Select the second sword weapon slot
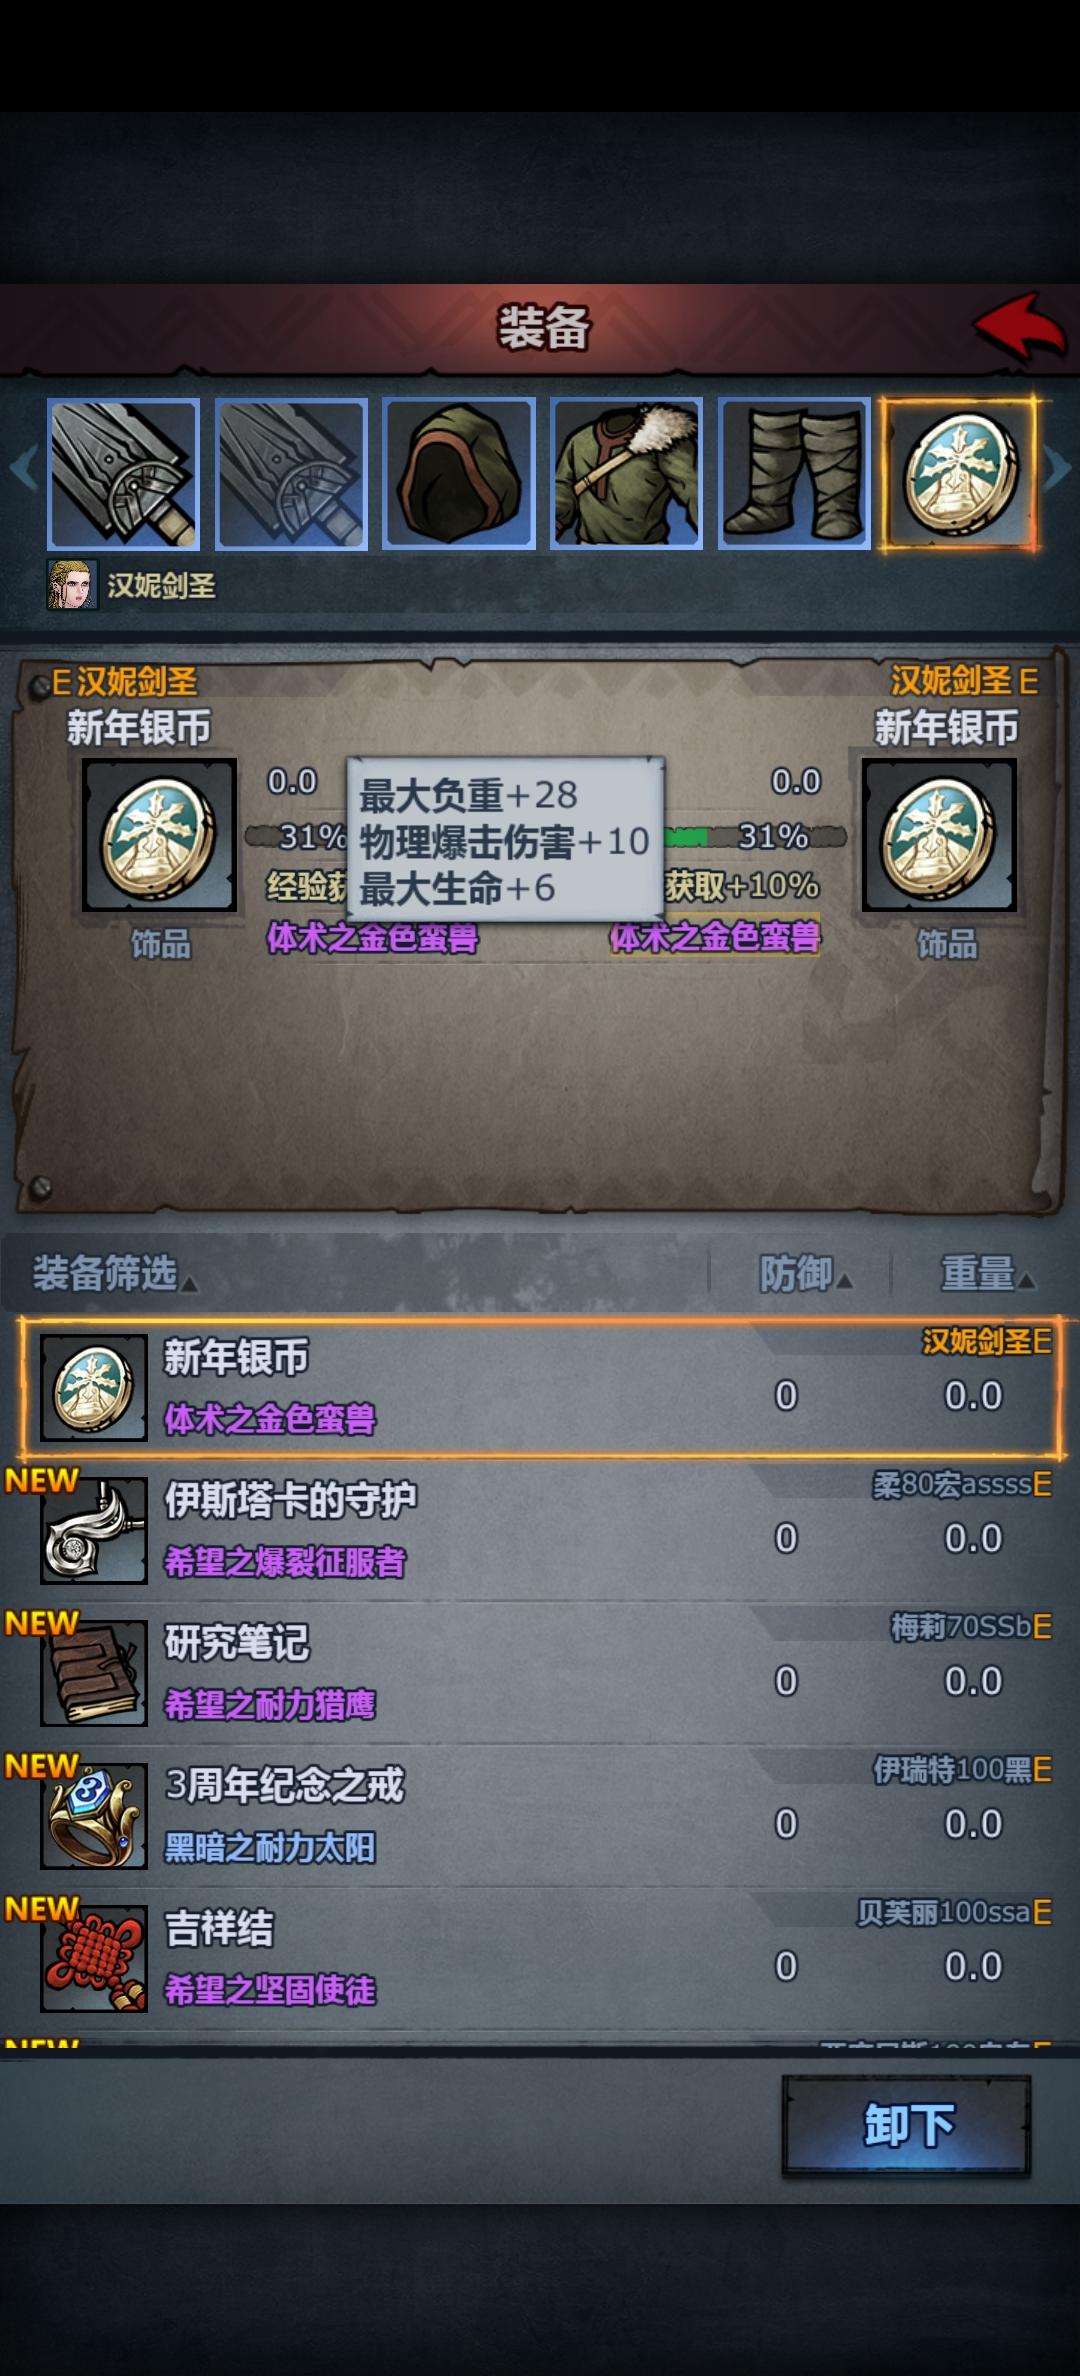The width and height of the screenshot is (1080, 2376). click(x=291, y=474)
